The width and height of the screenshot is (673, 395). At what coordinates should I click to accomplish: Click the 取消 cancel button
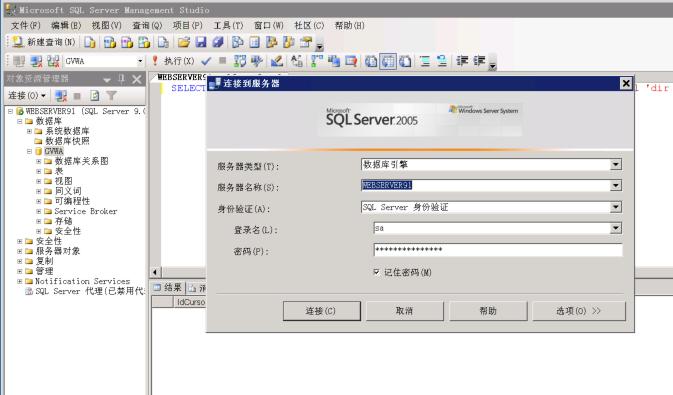coord(405,311)
